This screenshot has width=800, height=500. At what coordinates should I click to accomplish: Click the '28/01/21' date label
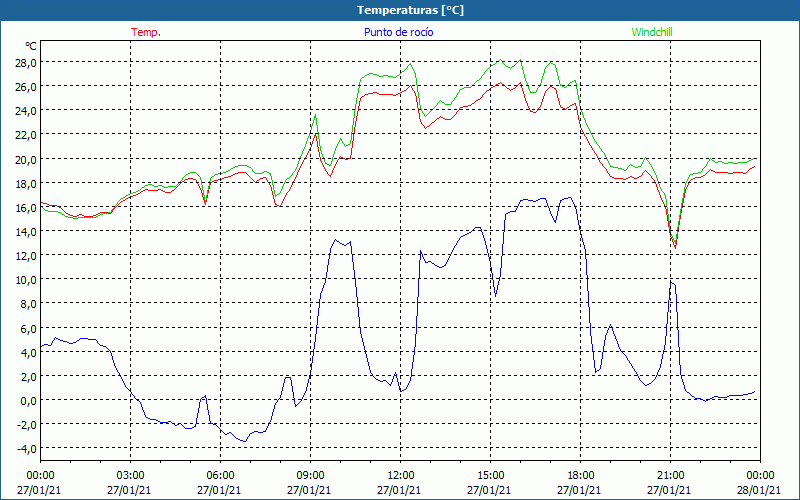759,490
